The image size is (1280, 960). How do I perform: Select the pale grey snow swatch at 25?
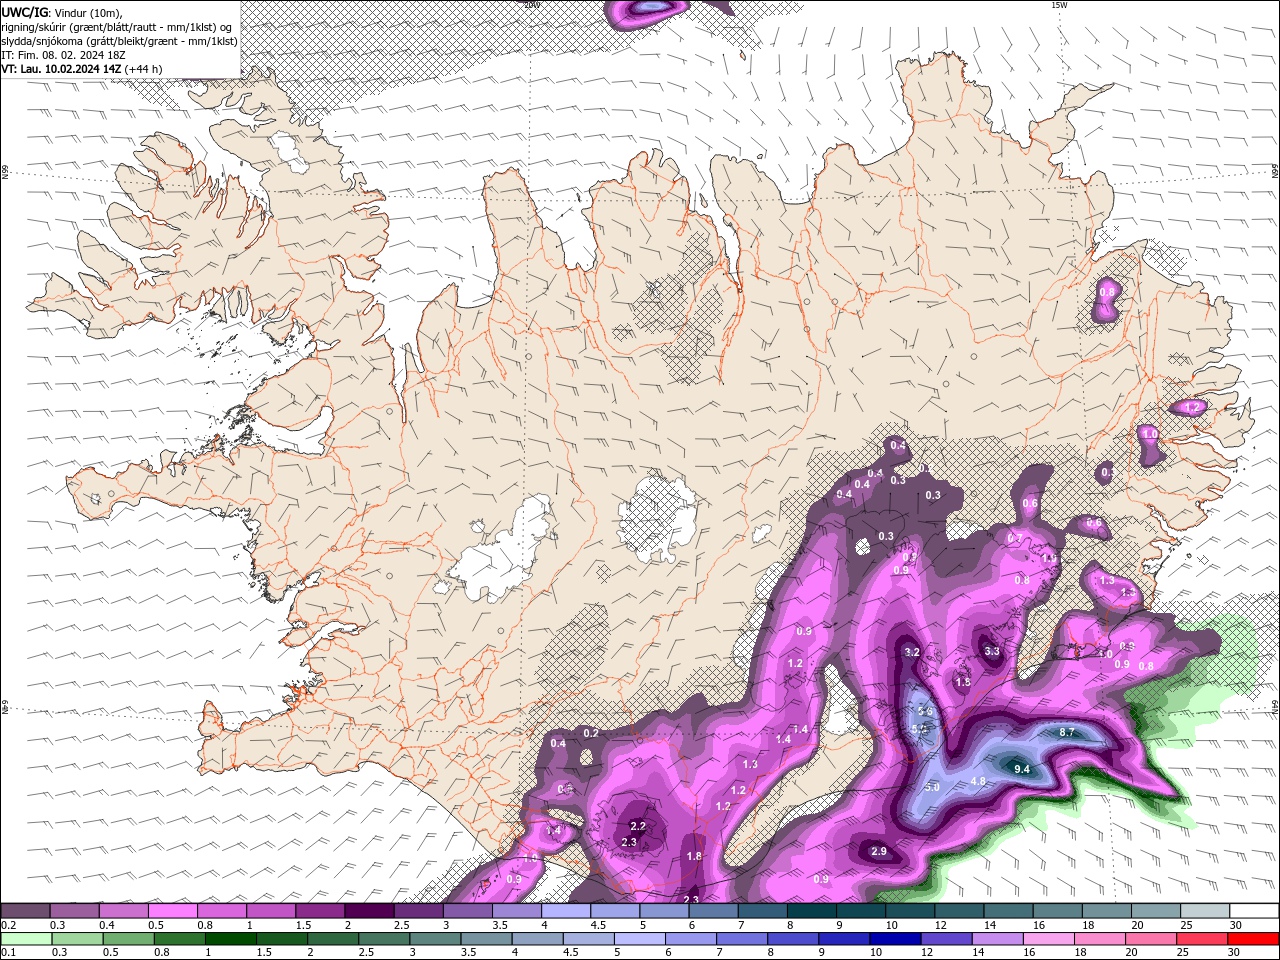coord(1206,911)
